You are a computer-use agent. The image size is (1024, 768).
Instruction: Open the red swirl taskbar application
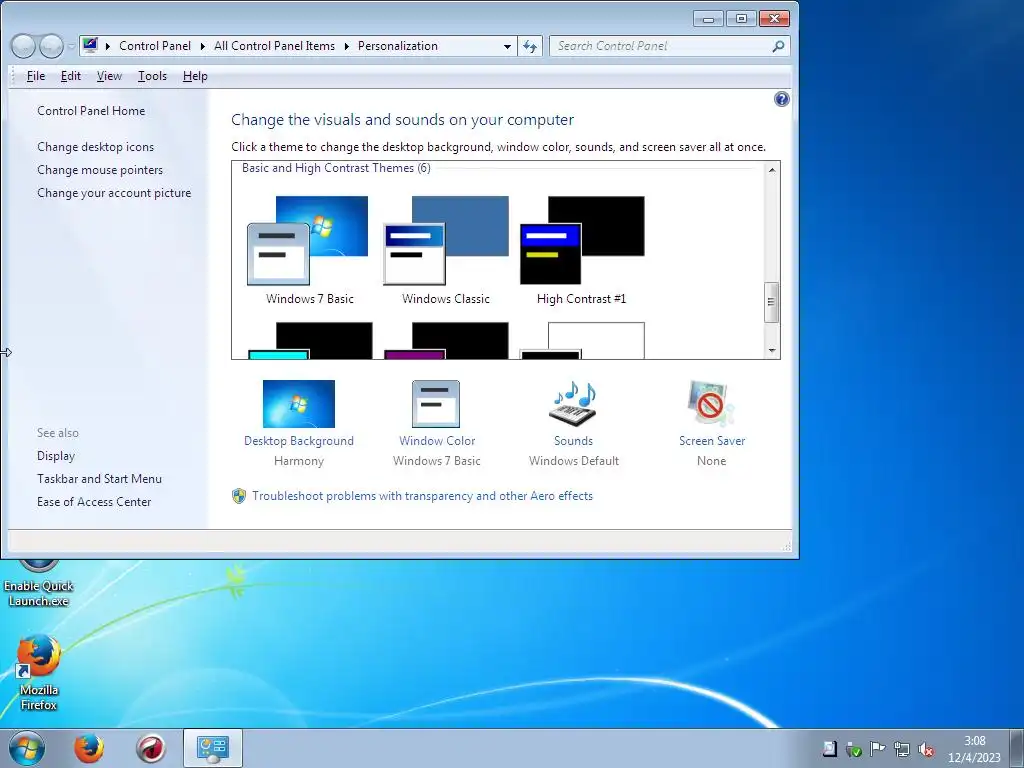point(151,748)
